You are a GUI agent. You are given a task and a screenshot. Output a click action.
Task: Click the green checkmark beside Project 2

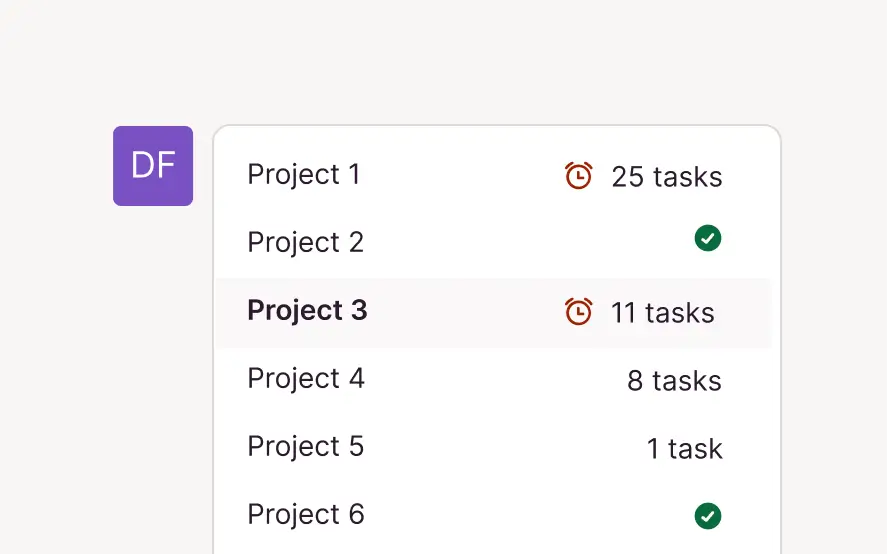pos(708,239)
